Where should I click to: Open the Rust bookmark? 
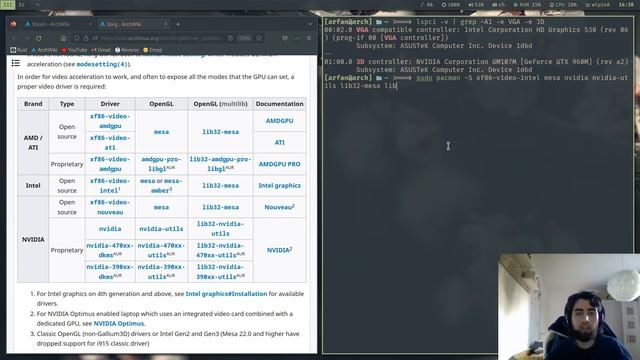point(19,50)
